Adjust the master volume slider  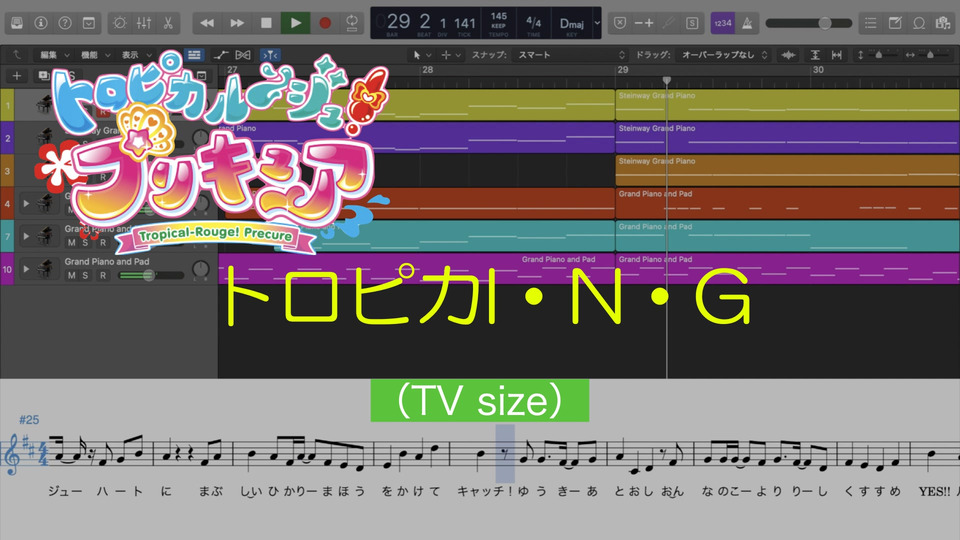tap(808, 23)
